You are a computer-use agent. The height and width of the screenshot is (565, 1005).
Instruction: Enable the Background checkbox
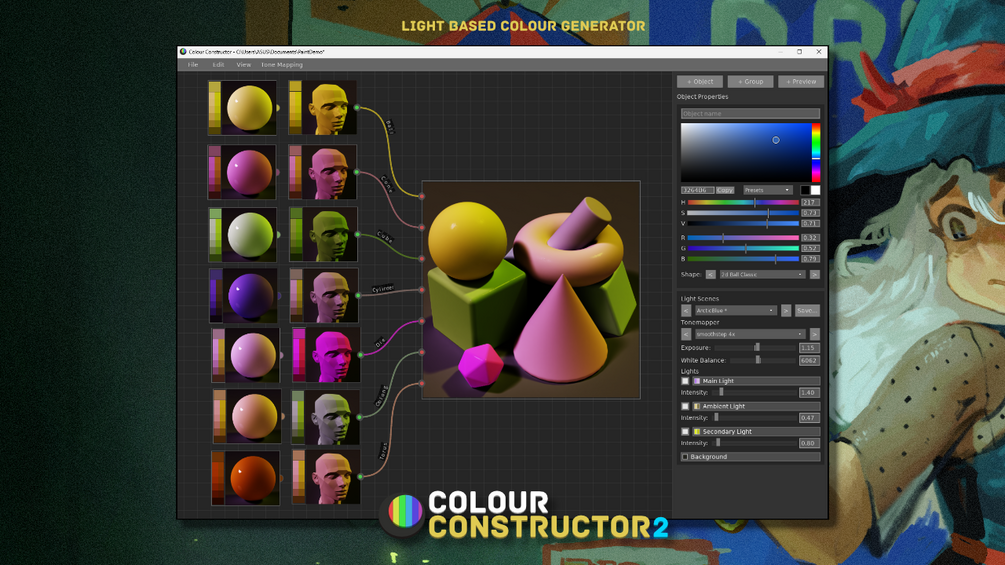point(685,457)
